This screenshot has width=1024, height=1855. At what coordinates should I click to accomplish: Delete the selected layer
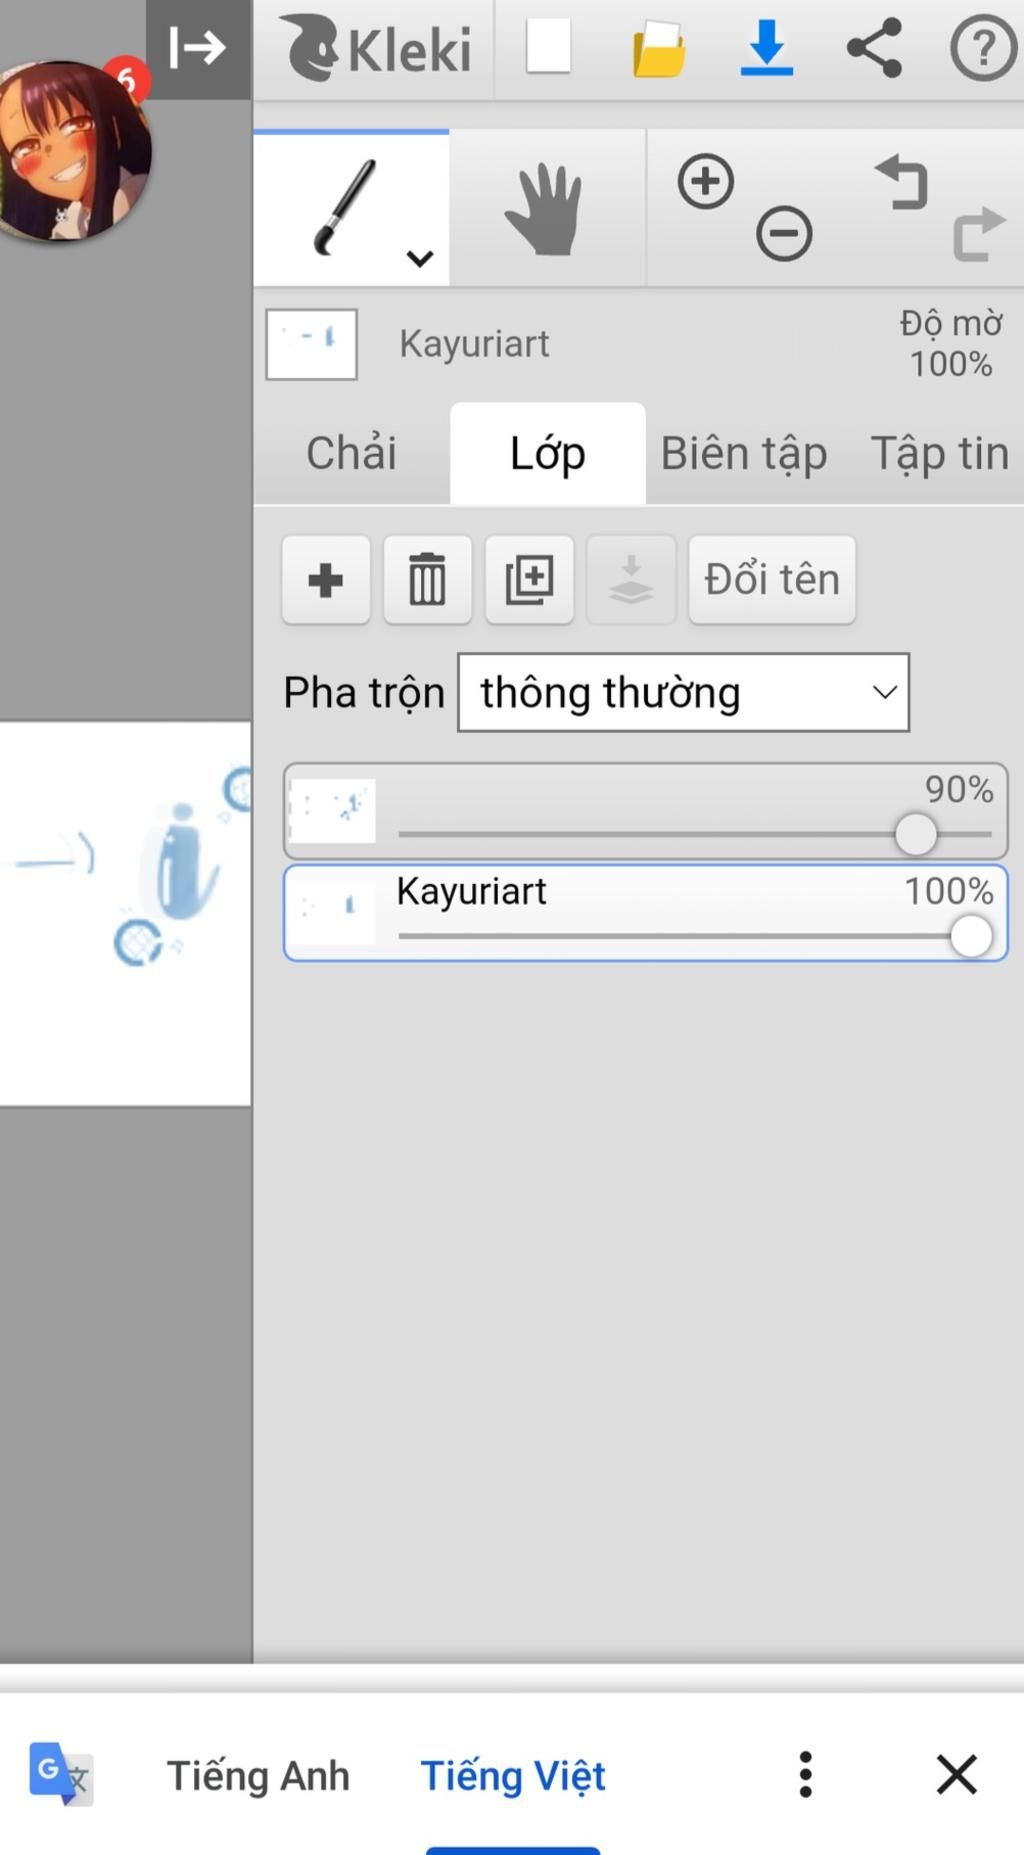427,580
